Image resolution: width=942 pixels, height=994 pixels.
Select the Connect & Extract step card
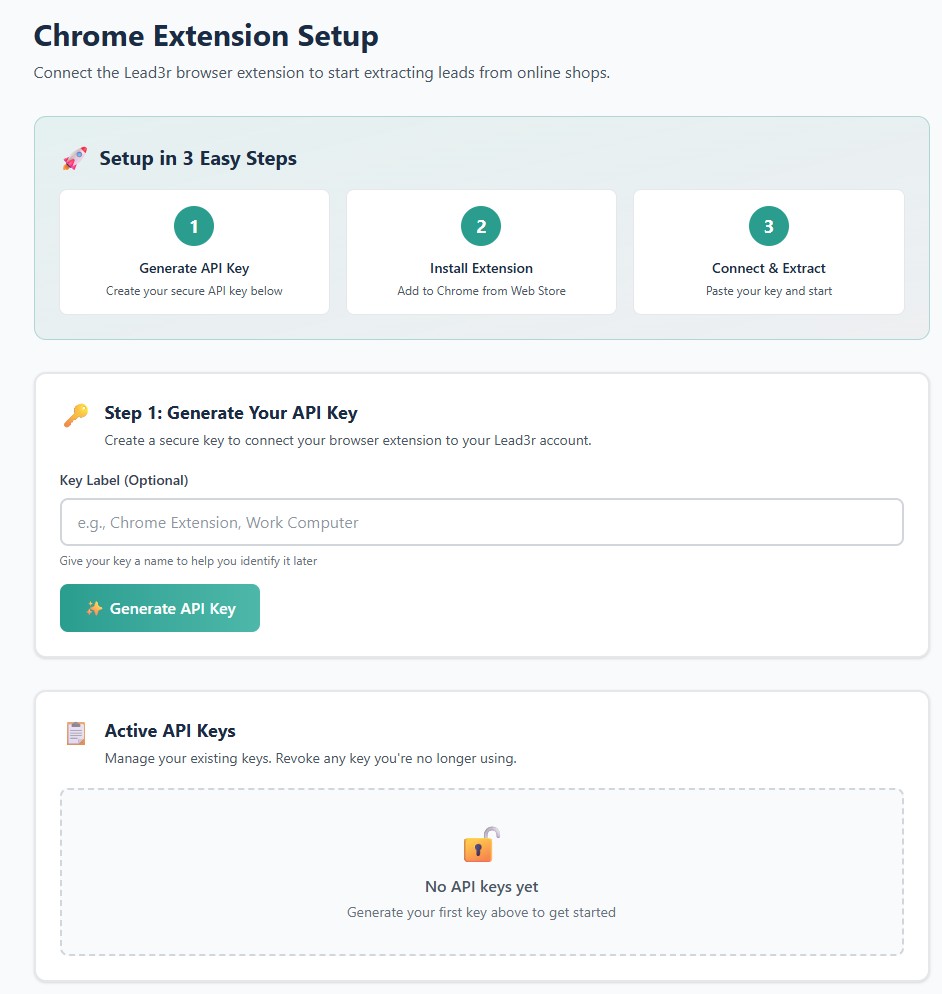tap(768, 252)
